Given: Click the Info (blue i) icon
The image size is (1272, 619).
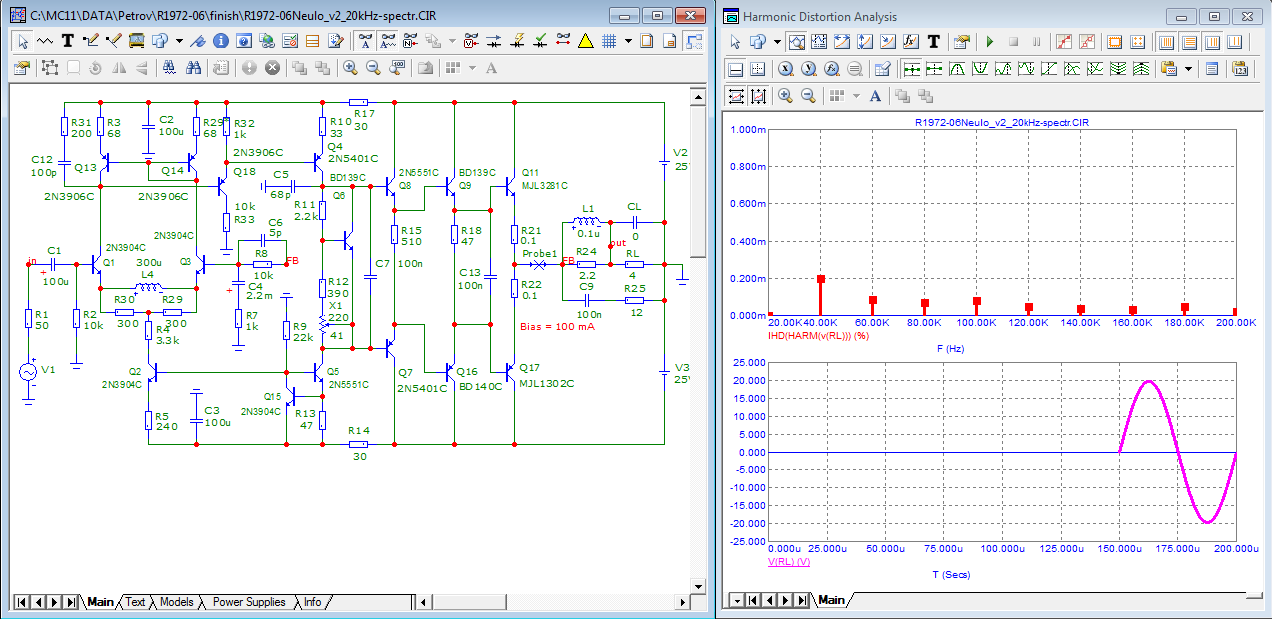Looking at the screenshot, I should pyautogui.click(x=222, y=41).
